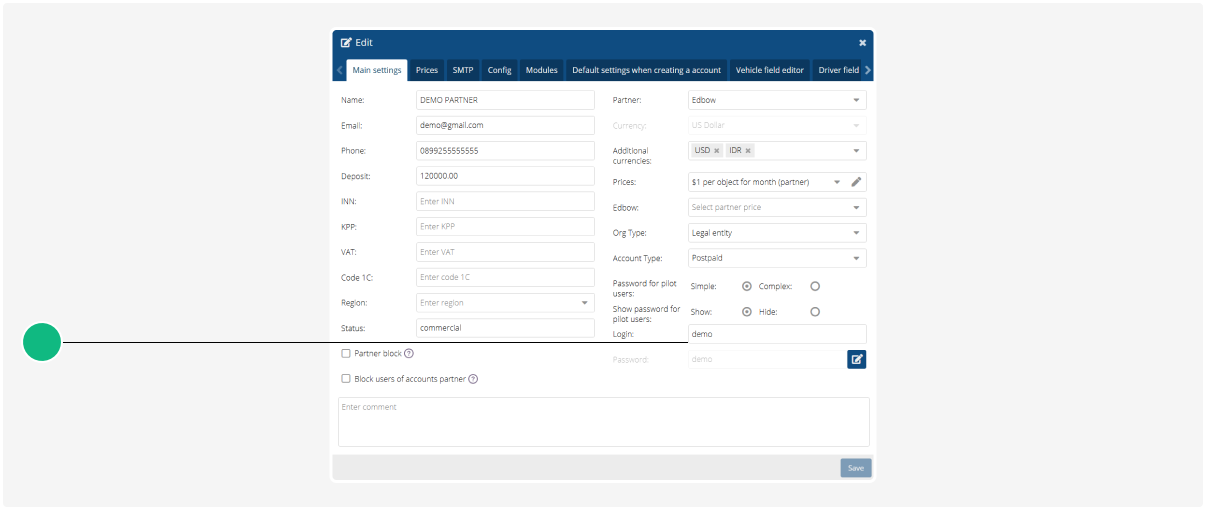Open the SMTP tab
The width and height of the screenshot is (1206, 510).
463,70
